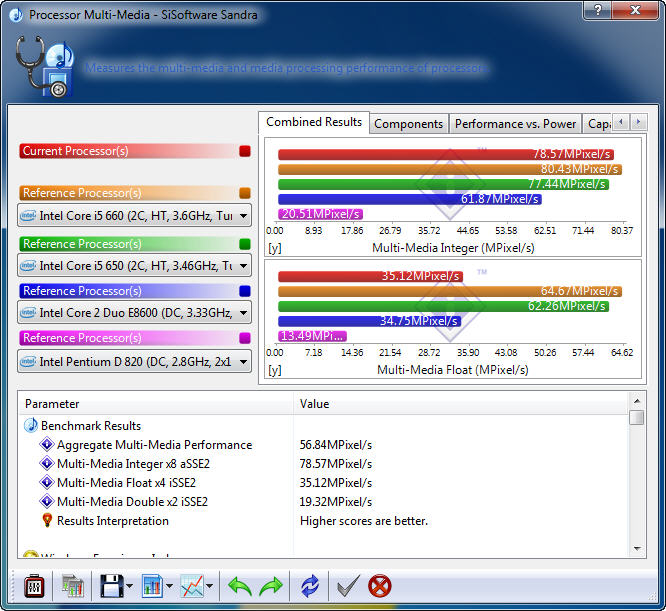Click the floppy disk save icon
Image resolution: width=666 pixels, height=611 pixels.
[x=112, y=586]
